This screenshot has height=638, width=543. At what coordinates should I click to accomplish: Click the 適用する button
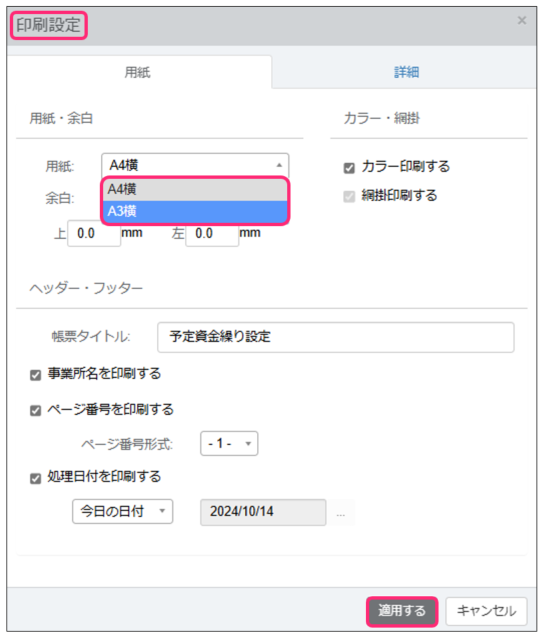click(402, 611)
